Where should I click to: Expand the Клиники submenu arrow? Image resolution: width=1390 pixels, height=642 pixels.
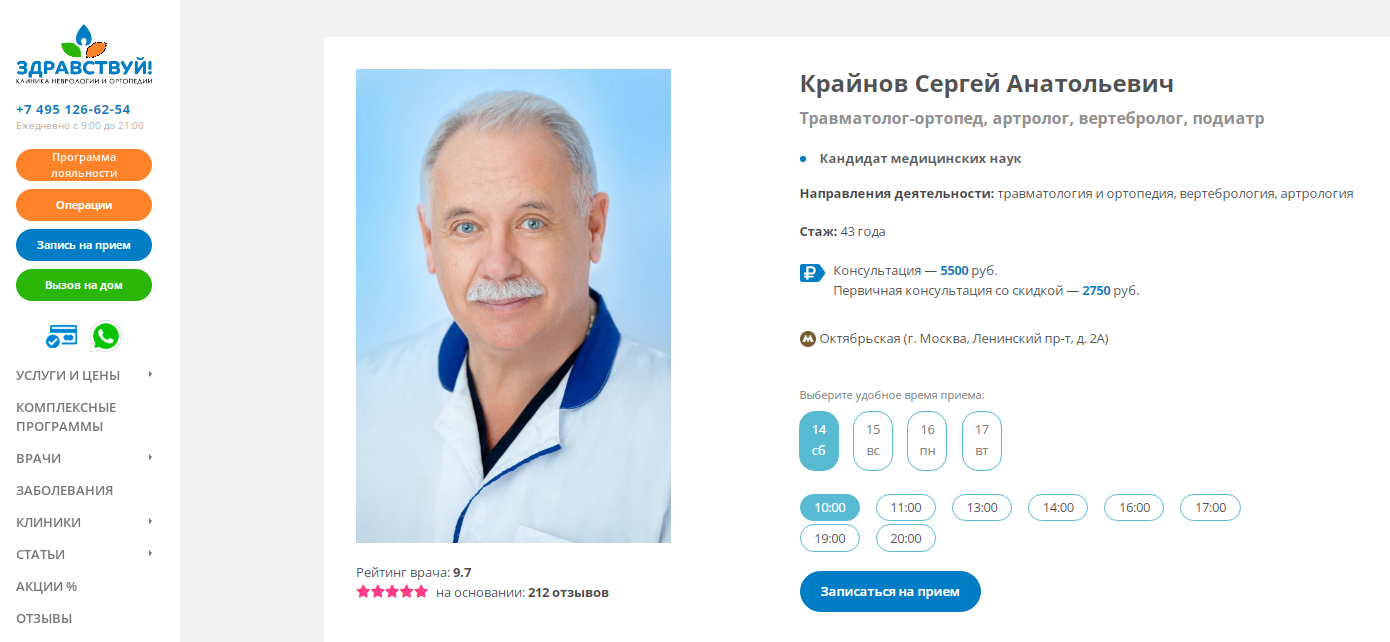(150, 521)
